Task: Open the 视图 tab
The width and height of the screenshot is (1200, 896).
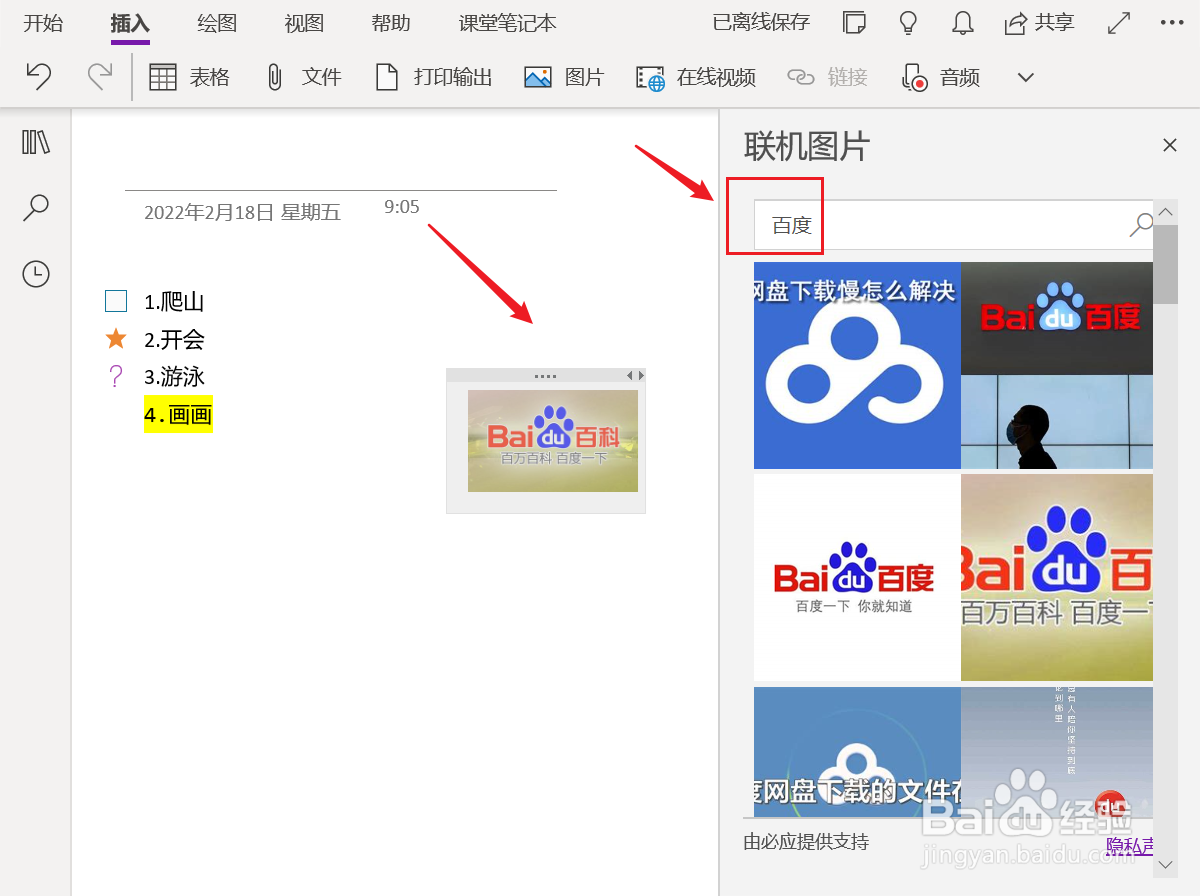Action: coord(304,23)
